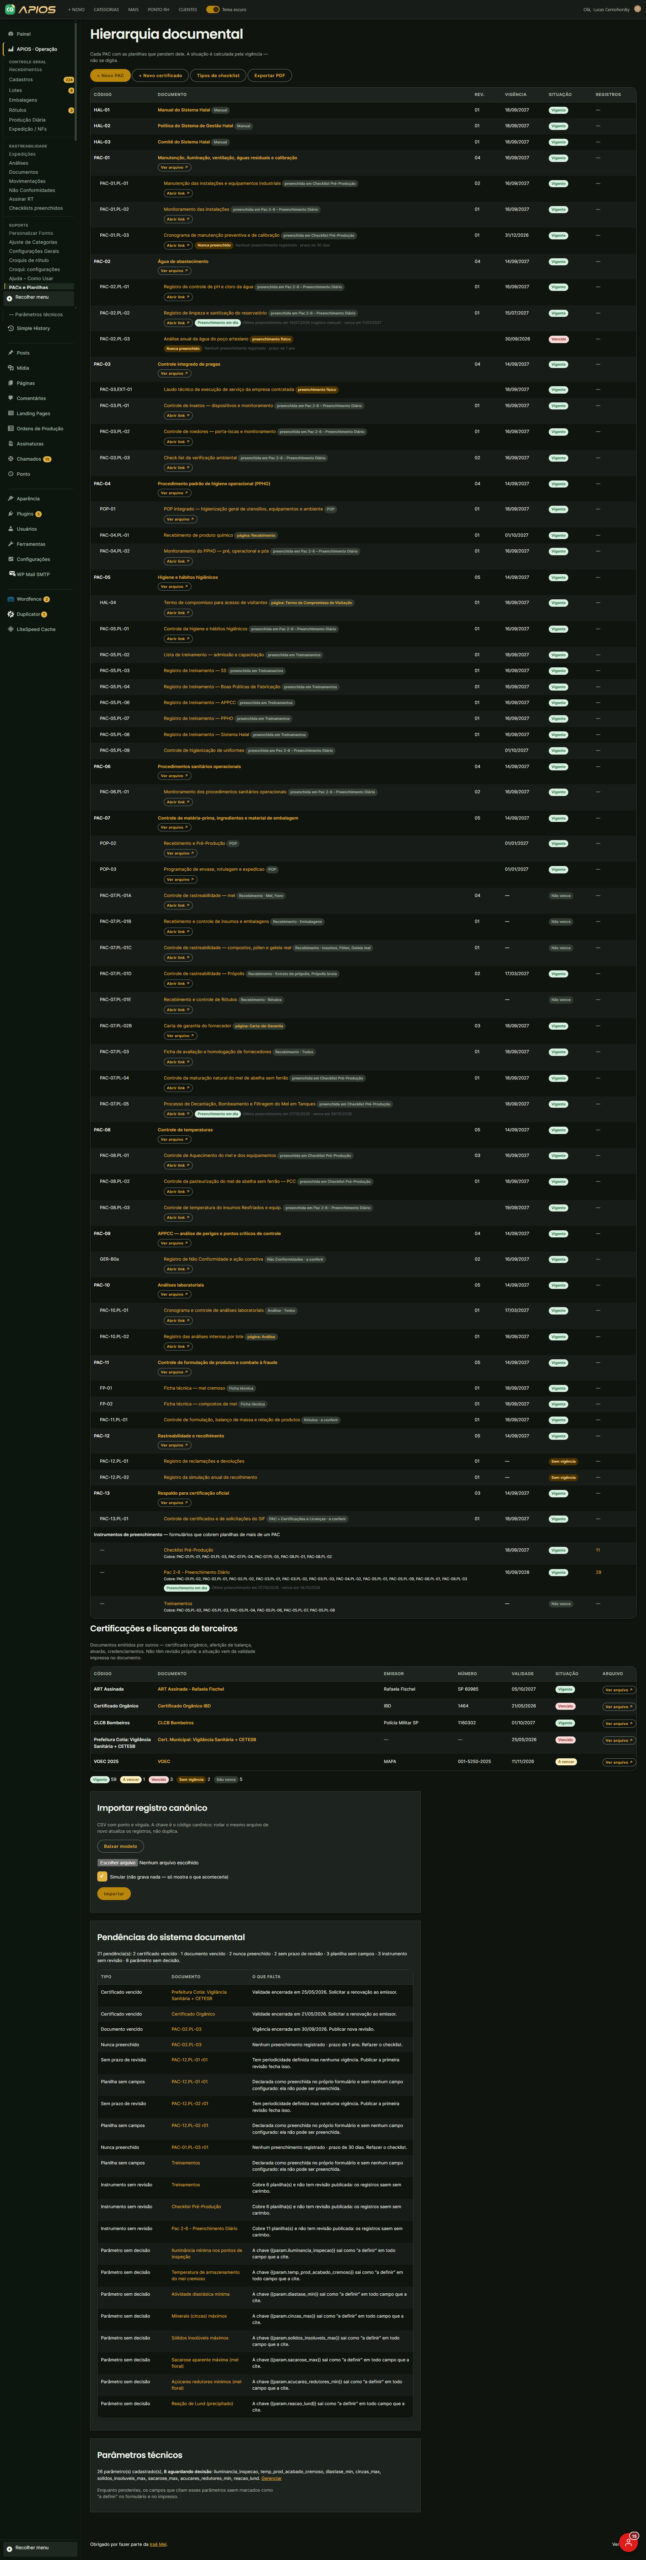Click the Importar button
Viewport: 646px width, 2560px height.
114,1893
